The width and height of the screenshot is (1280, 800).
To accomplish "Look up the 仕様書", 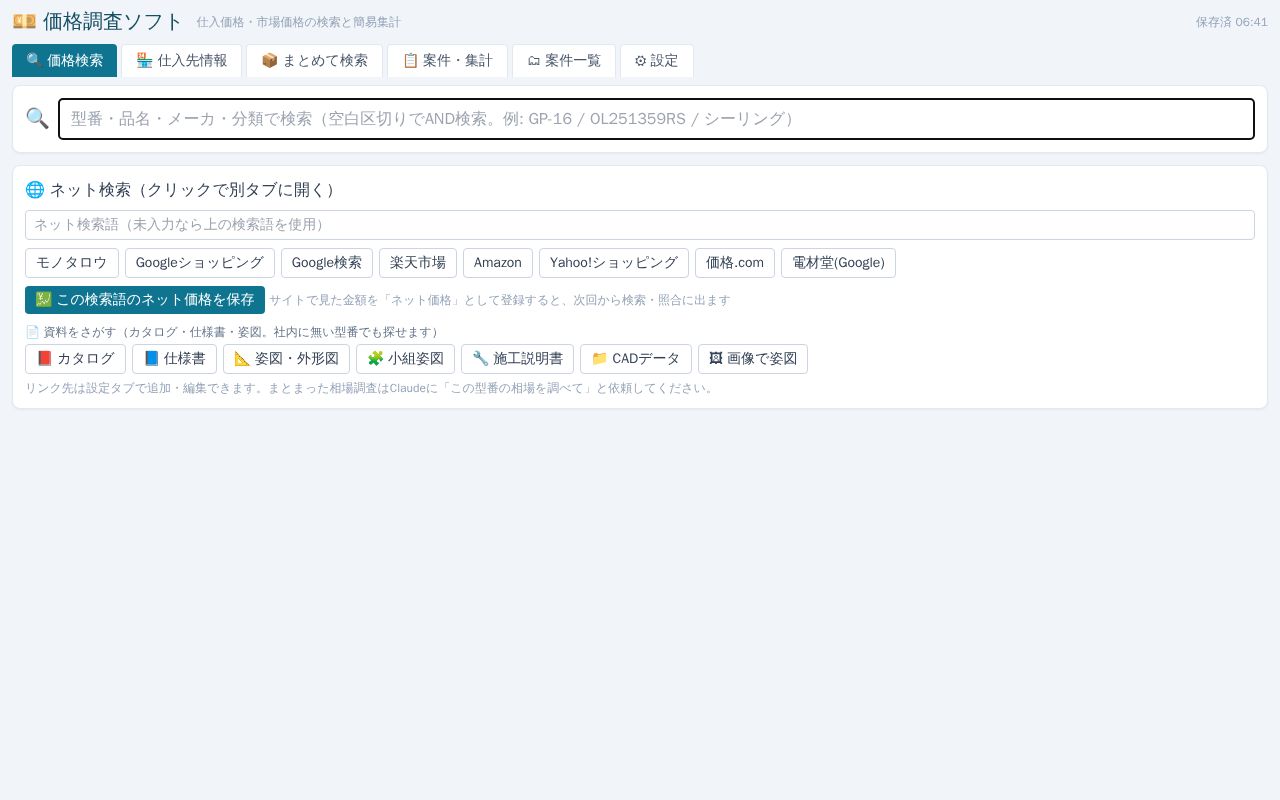I will (x=174, y=359).
